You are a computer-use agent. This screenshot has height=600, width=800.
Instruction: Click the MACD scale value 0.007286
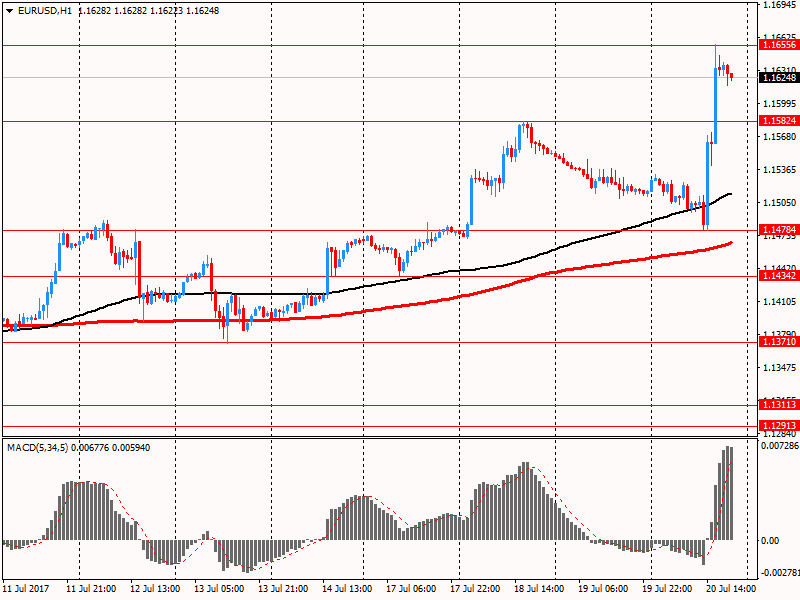(x=780, y=446)
